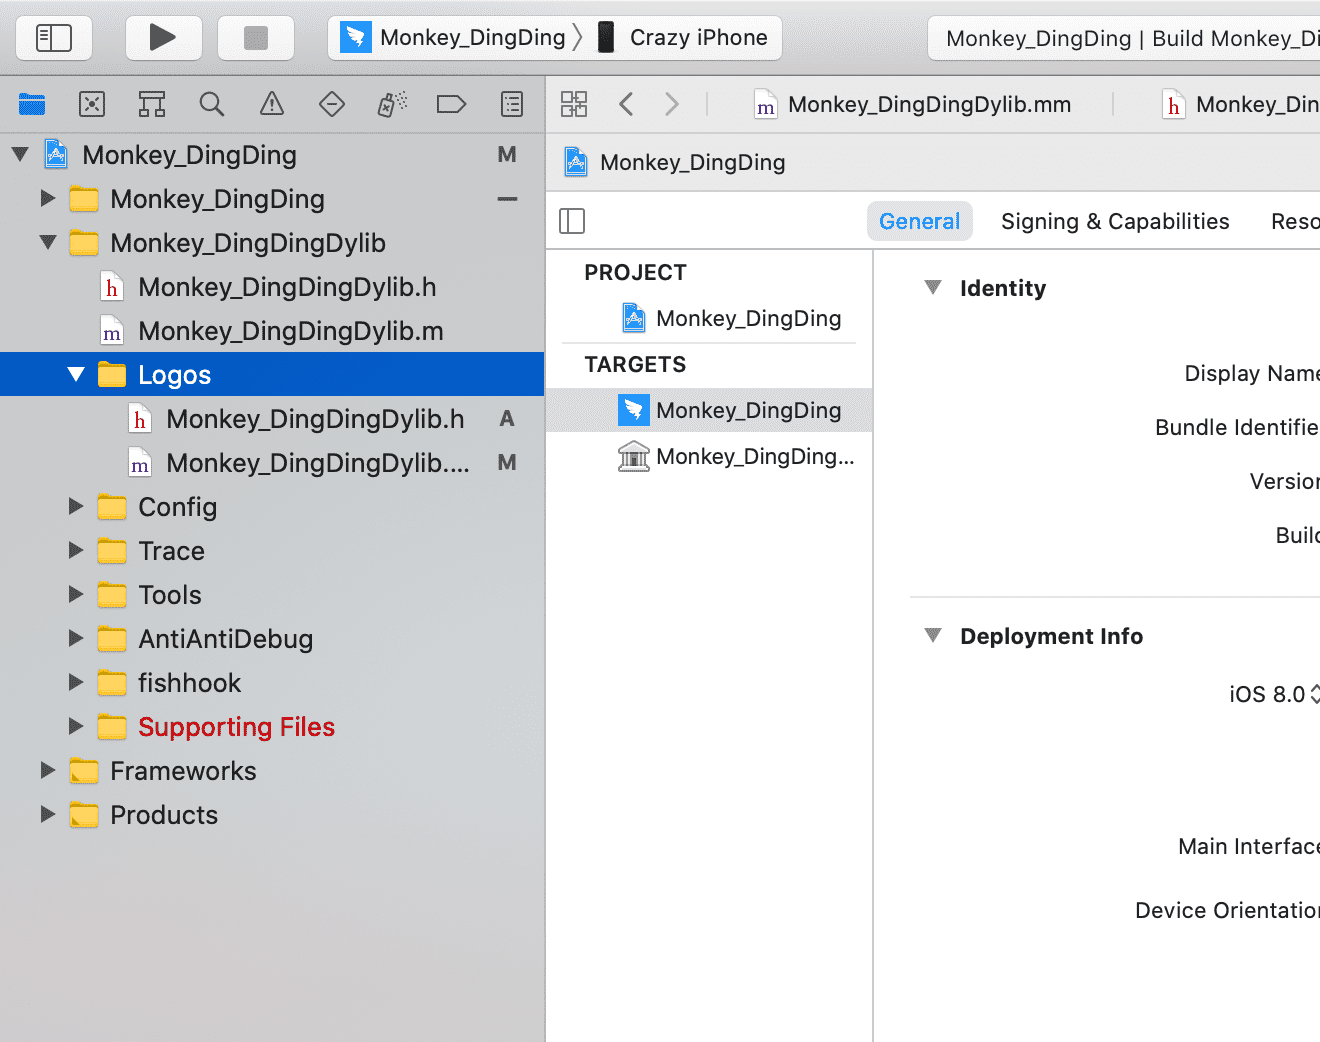This screenshot has width=1320, height=1042.
Task: Click the build status activity field
Action: point(1124,38)
